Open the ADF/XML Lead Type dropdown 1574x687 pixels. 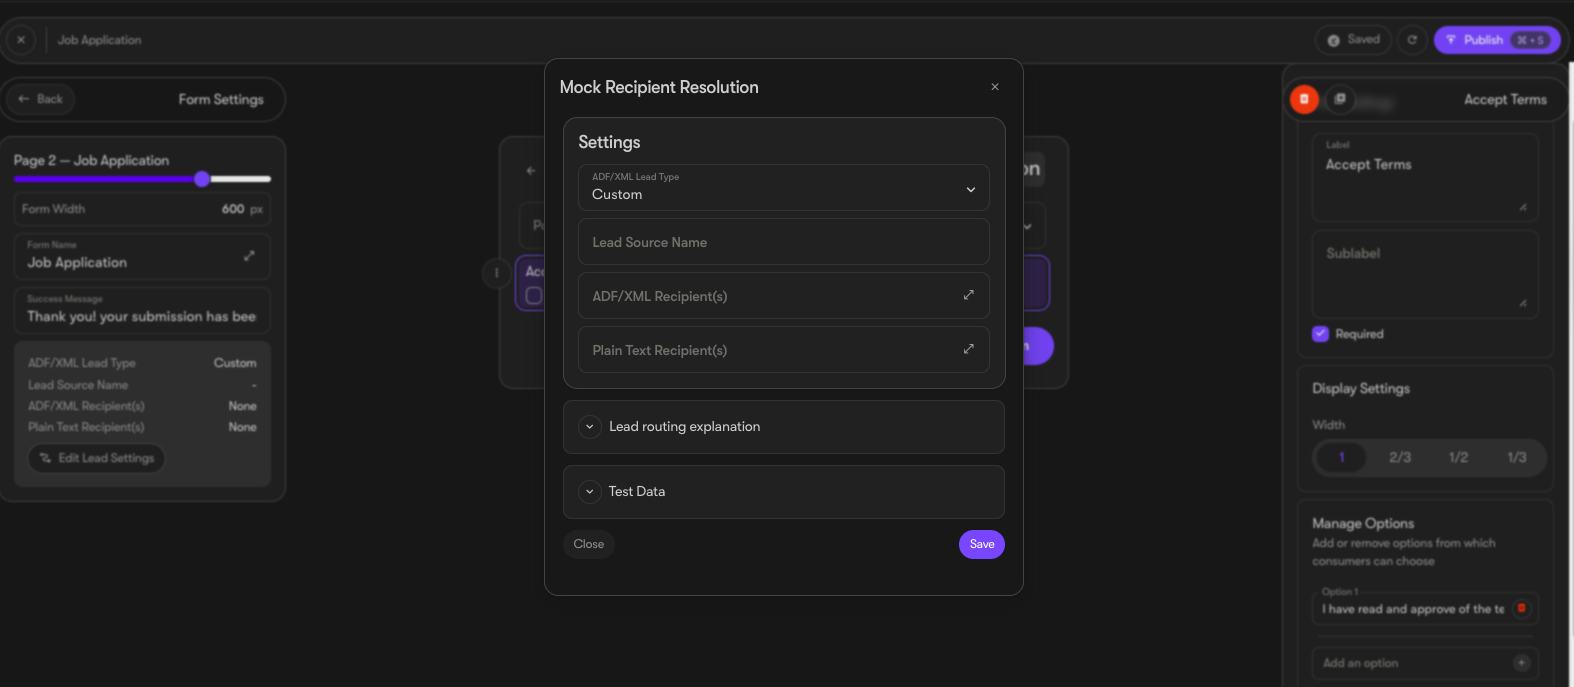click(784, 187)
